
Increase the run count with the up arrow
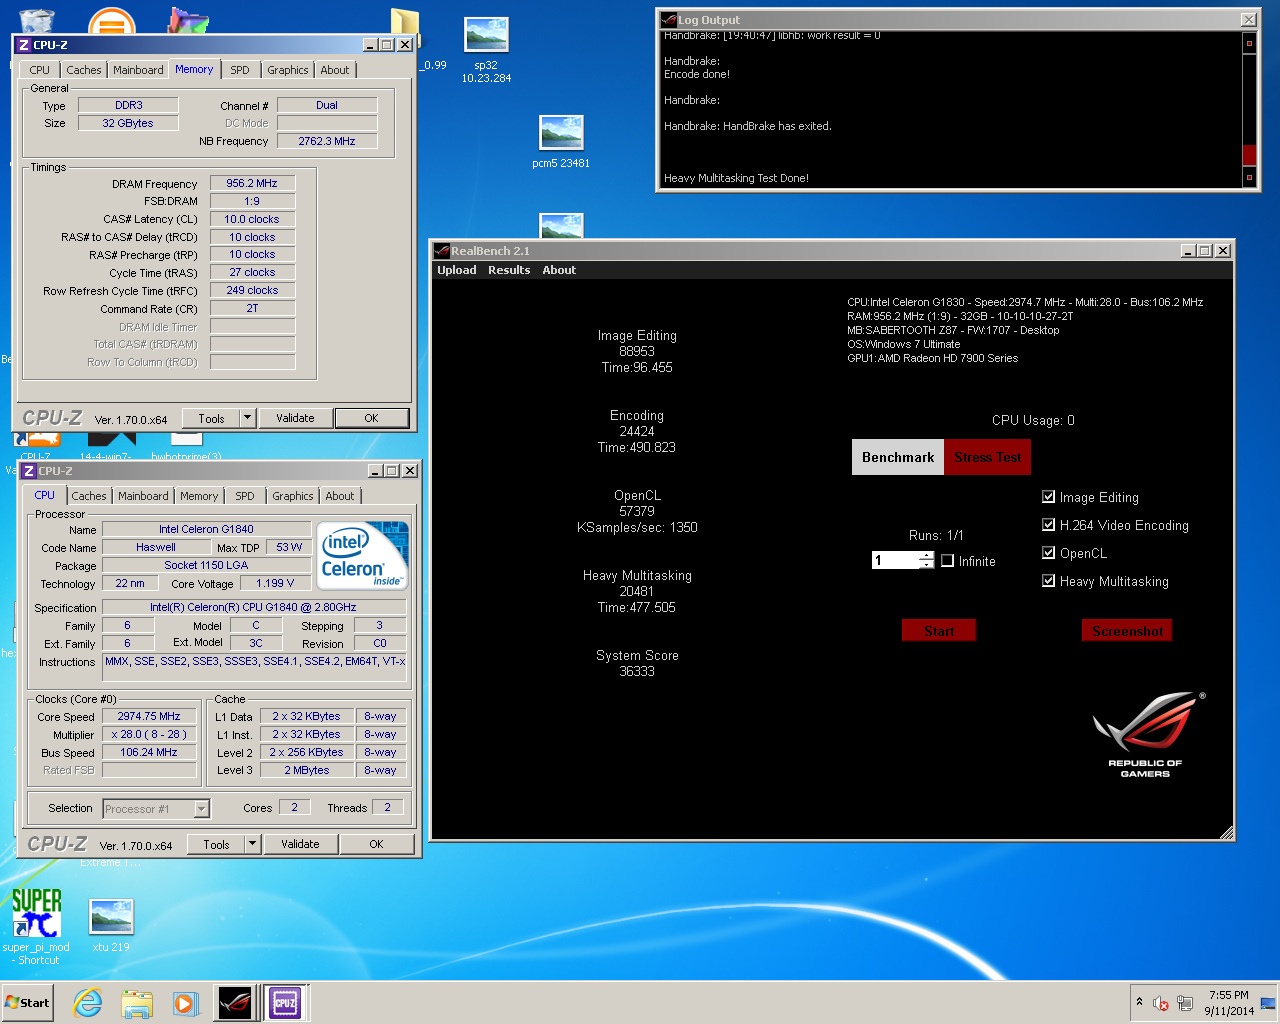927,556
